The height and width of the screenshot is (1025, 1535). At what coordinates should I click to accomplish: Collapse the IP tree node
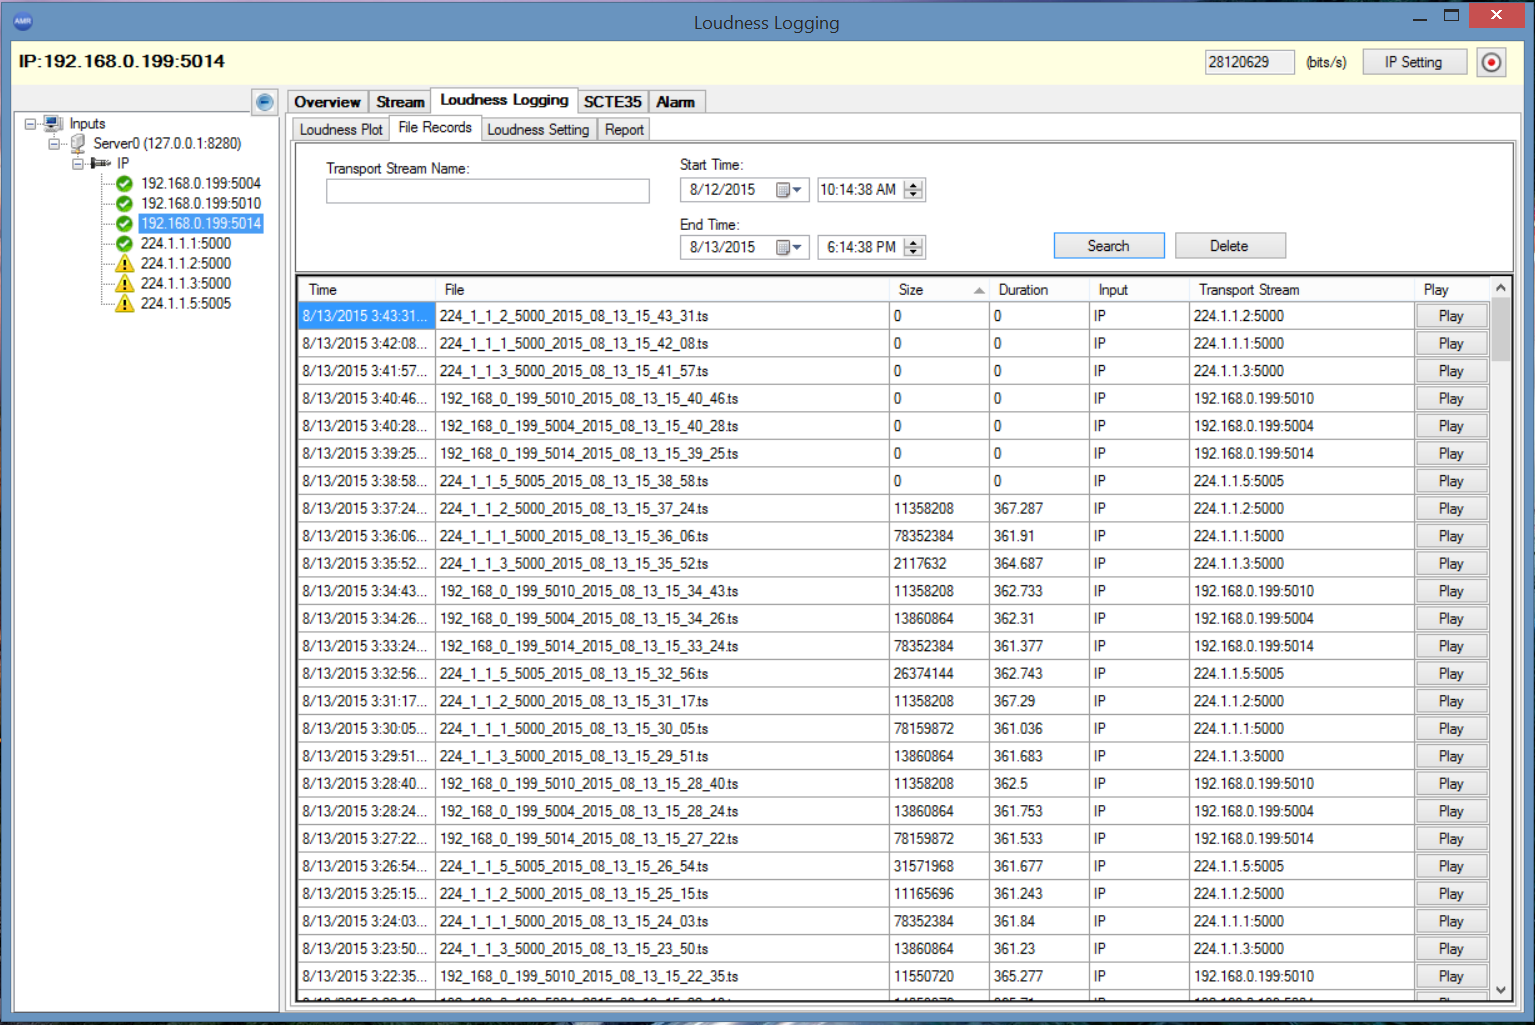click(x=77, y=164)
